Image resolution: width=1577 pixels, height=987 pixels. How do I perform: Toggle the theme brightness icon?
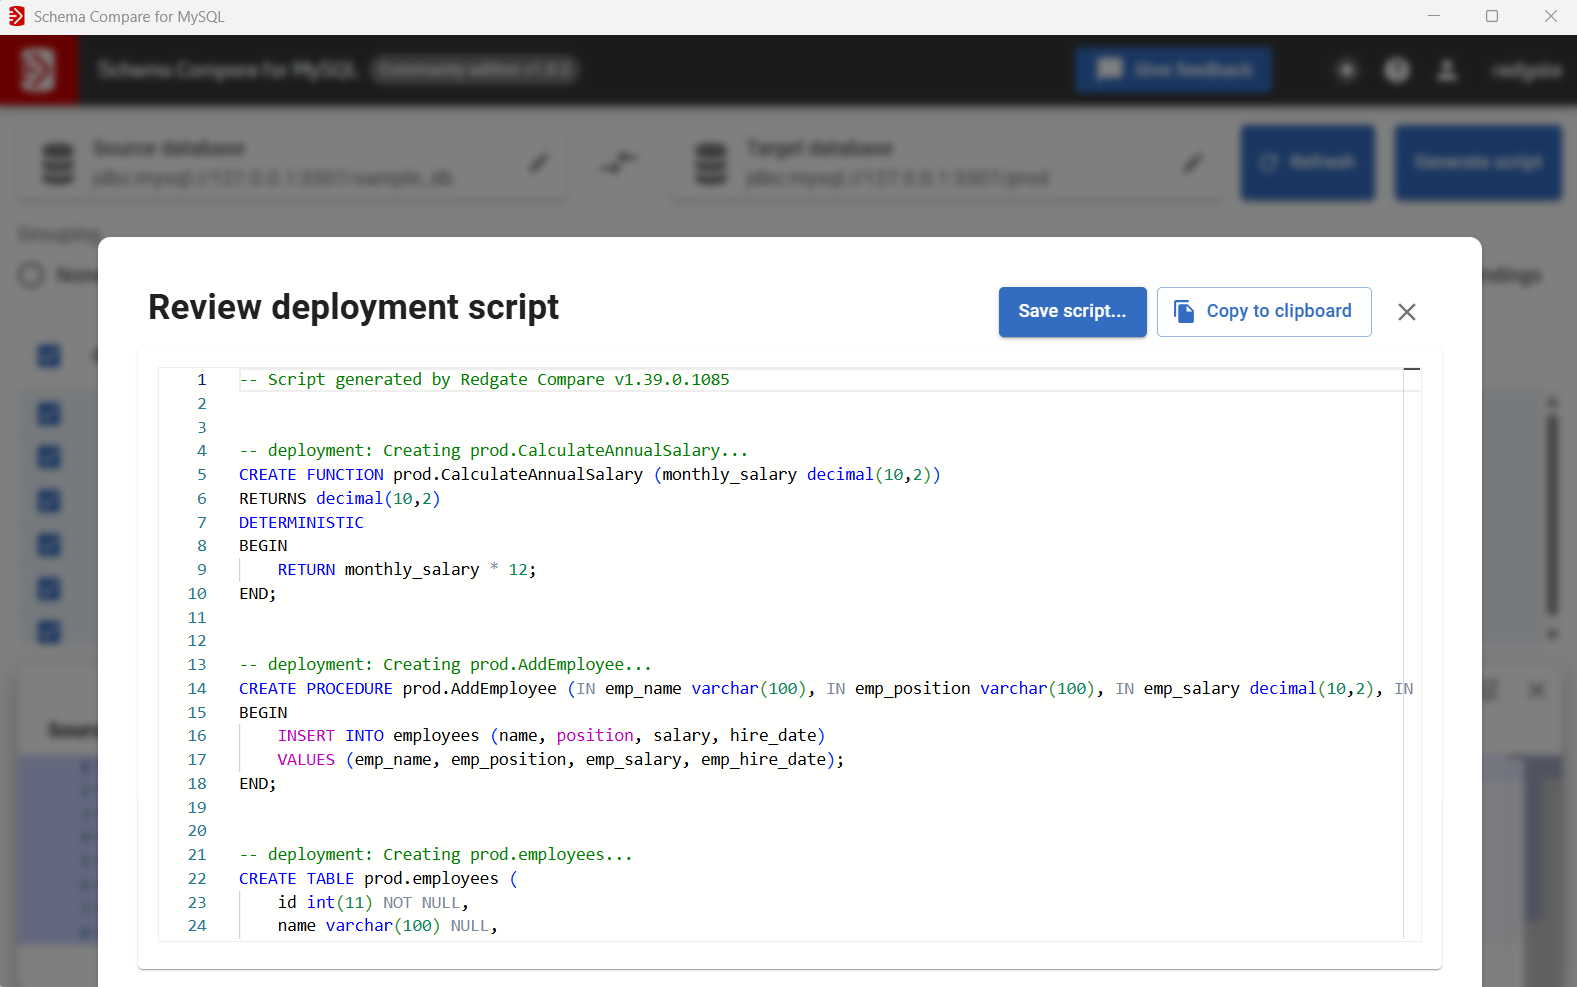(1347, 70)
